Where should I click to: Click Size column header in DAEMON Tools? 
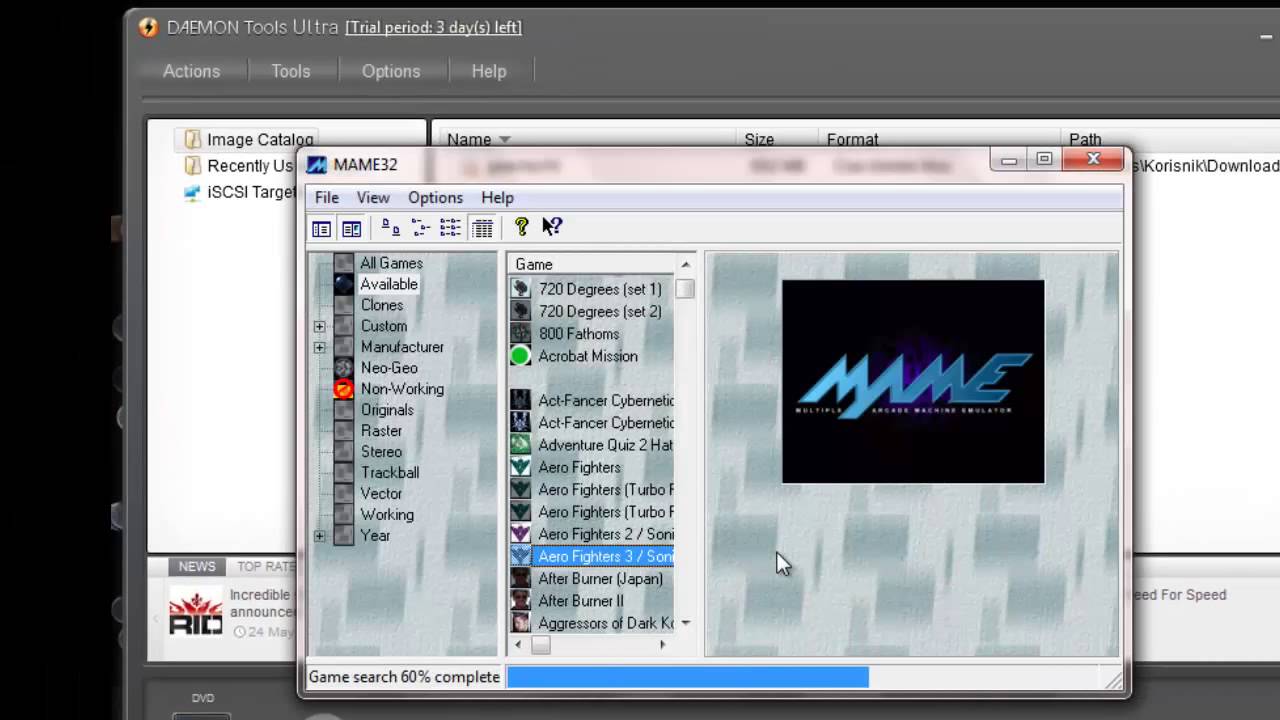point(759,140)
